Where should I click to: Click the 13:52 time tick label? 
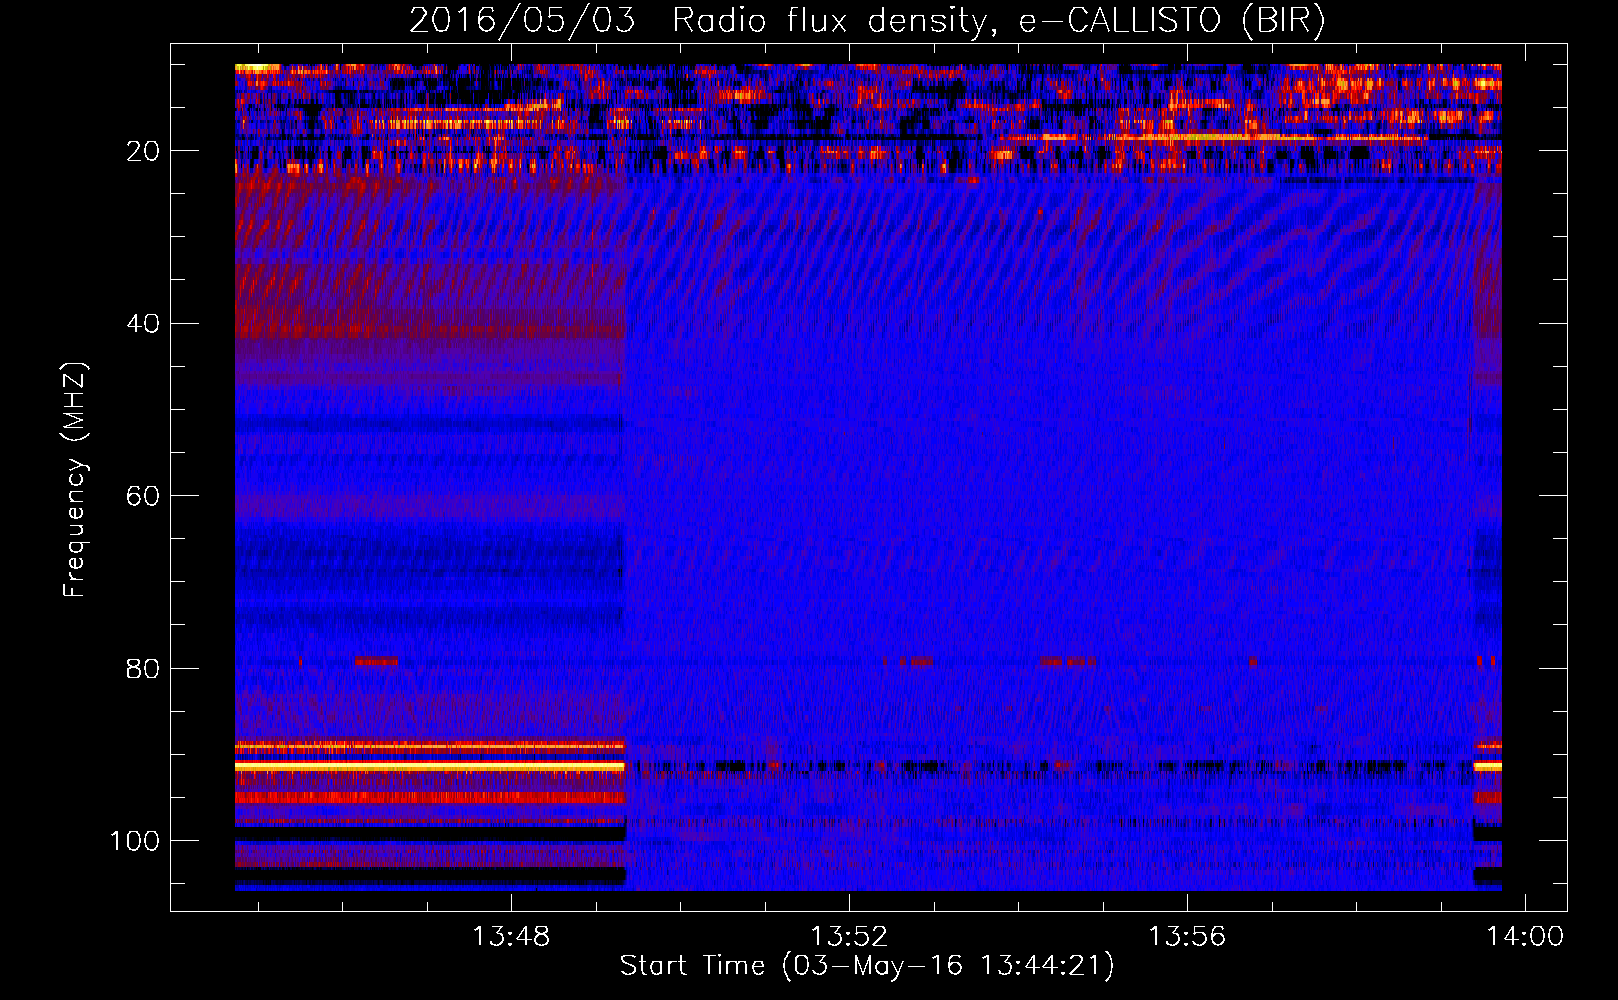[849, 937]
